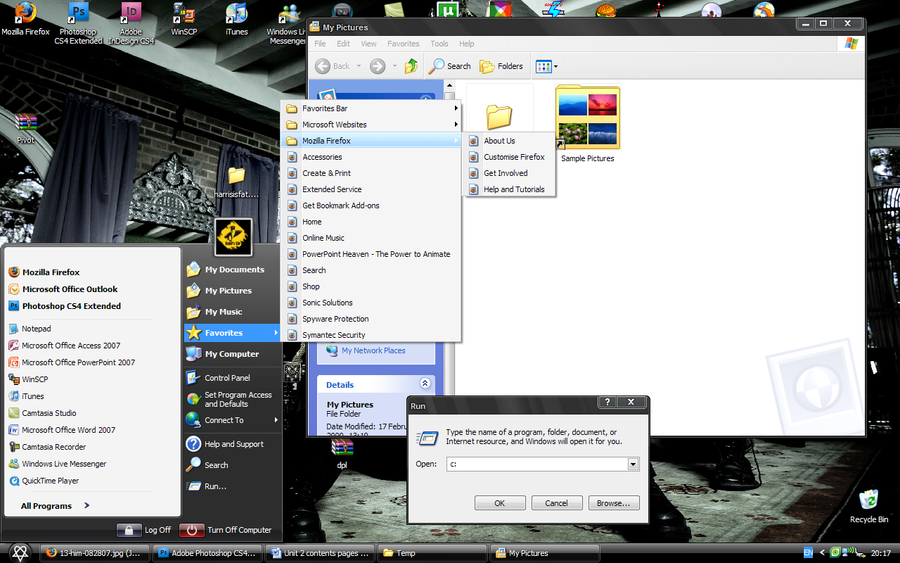Collapse the Details panel in My Pictures
The width and height of the screenshot is (900, 563).
[x=425, y=383]
